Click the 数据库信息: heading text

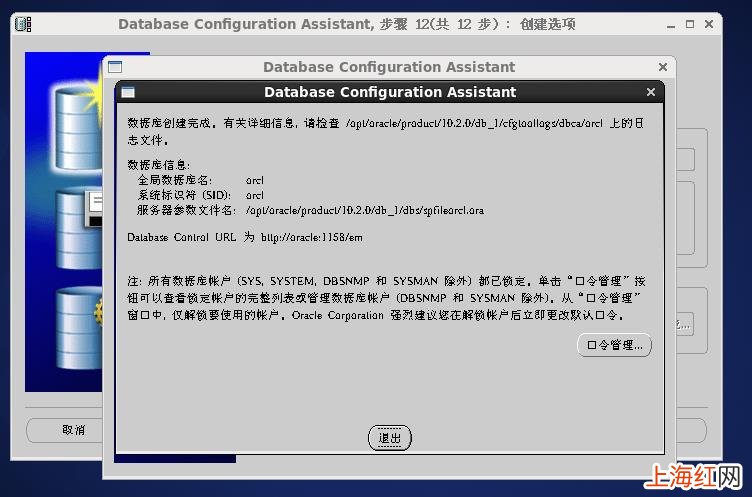(x=159, y=165)
